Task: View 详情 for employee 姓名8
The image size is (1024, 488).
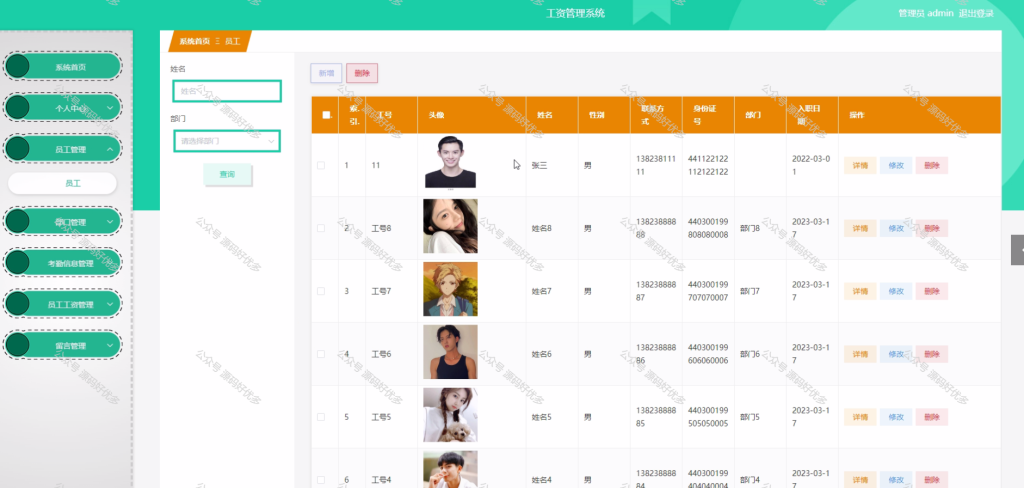Action: (860, 229)
